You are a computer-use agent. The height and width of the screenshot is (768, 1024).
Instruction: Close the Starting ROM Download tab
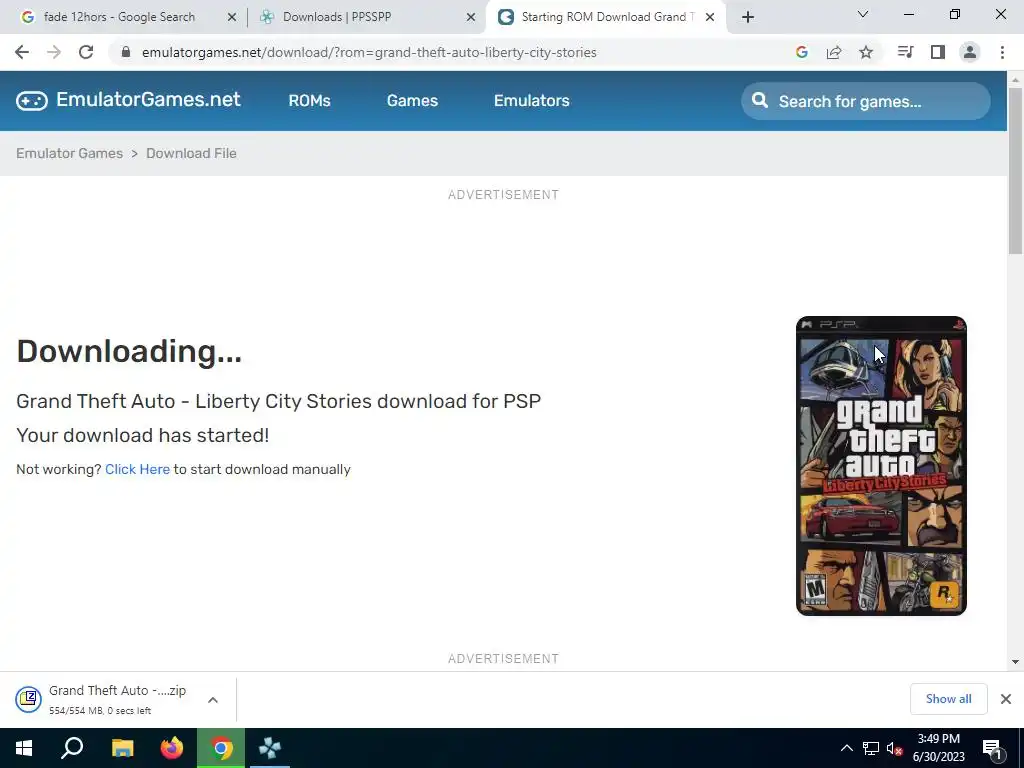tap(710, 18)
